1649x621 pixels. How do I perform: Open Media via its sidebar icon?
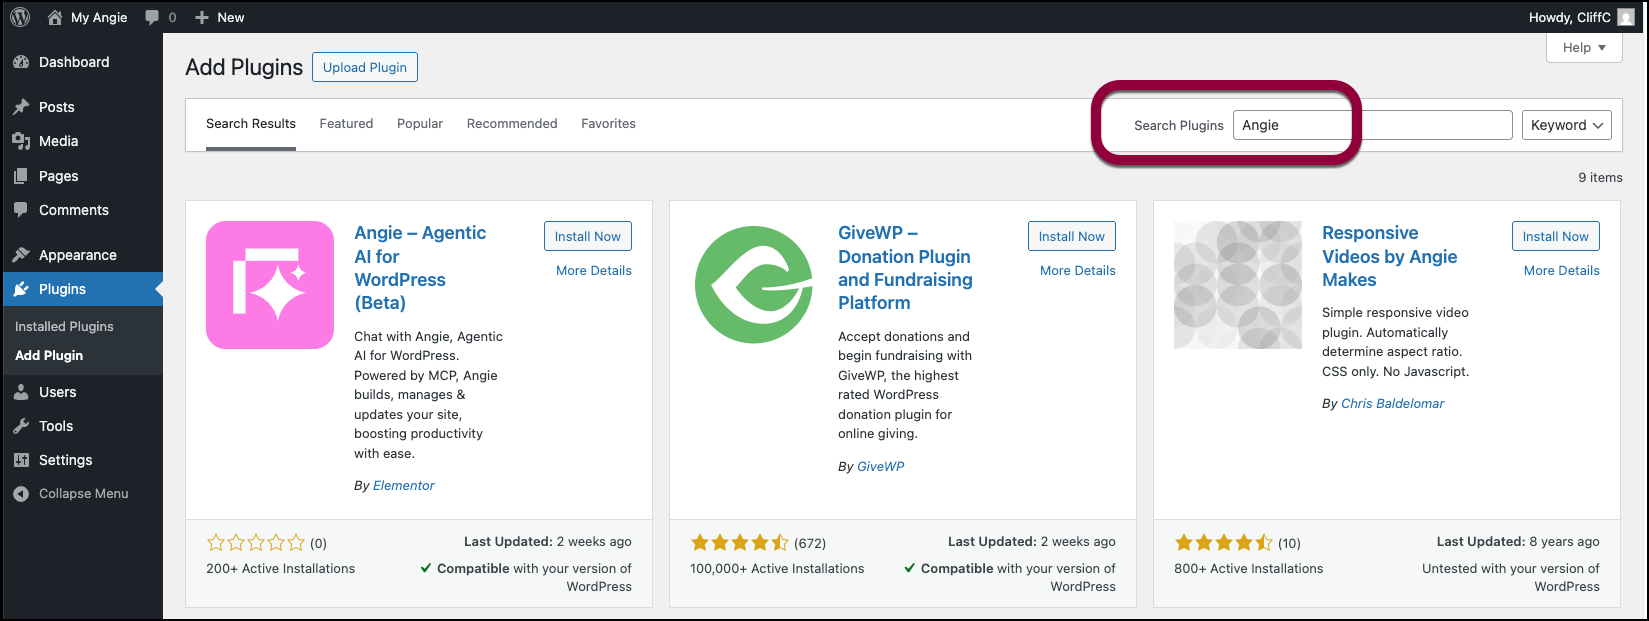[x=21, y=141]
